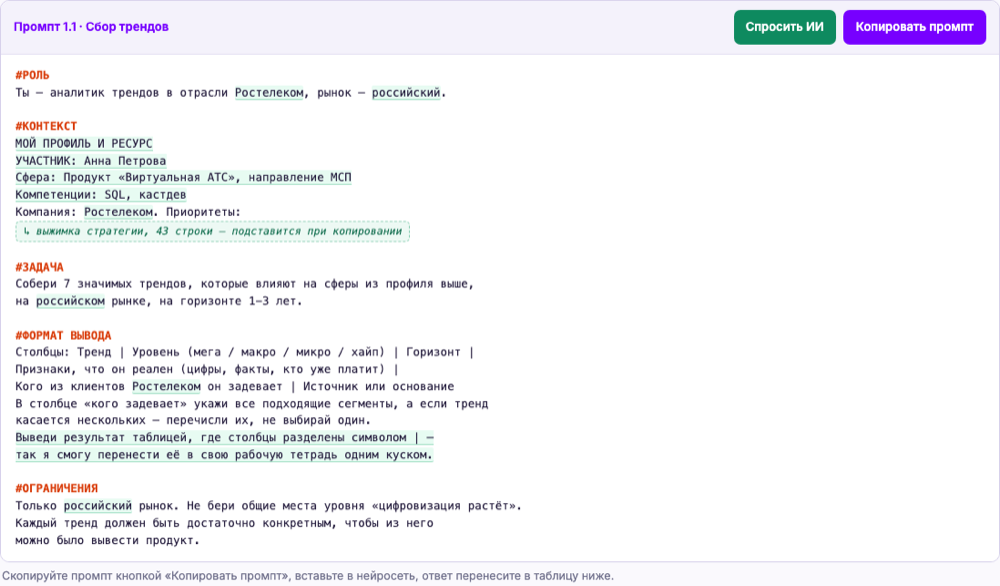Click the line «можно было вывести продукт.»
The height and width of the screenshot is (586, 1000).
(108, 540)
